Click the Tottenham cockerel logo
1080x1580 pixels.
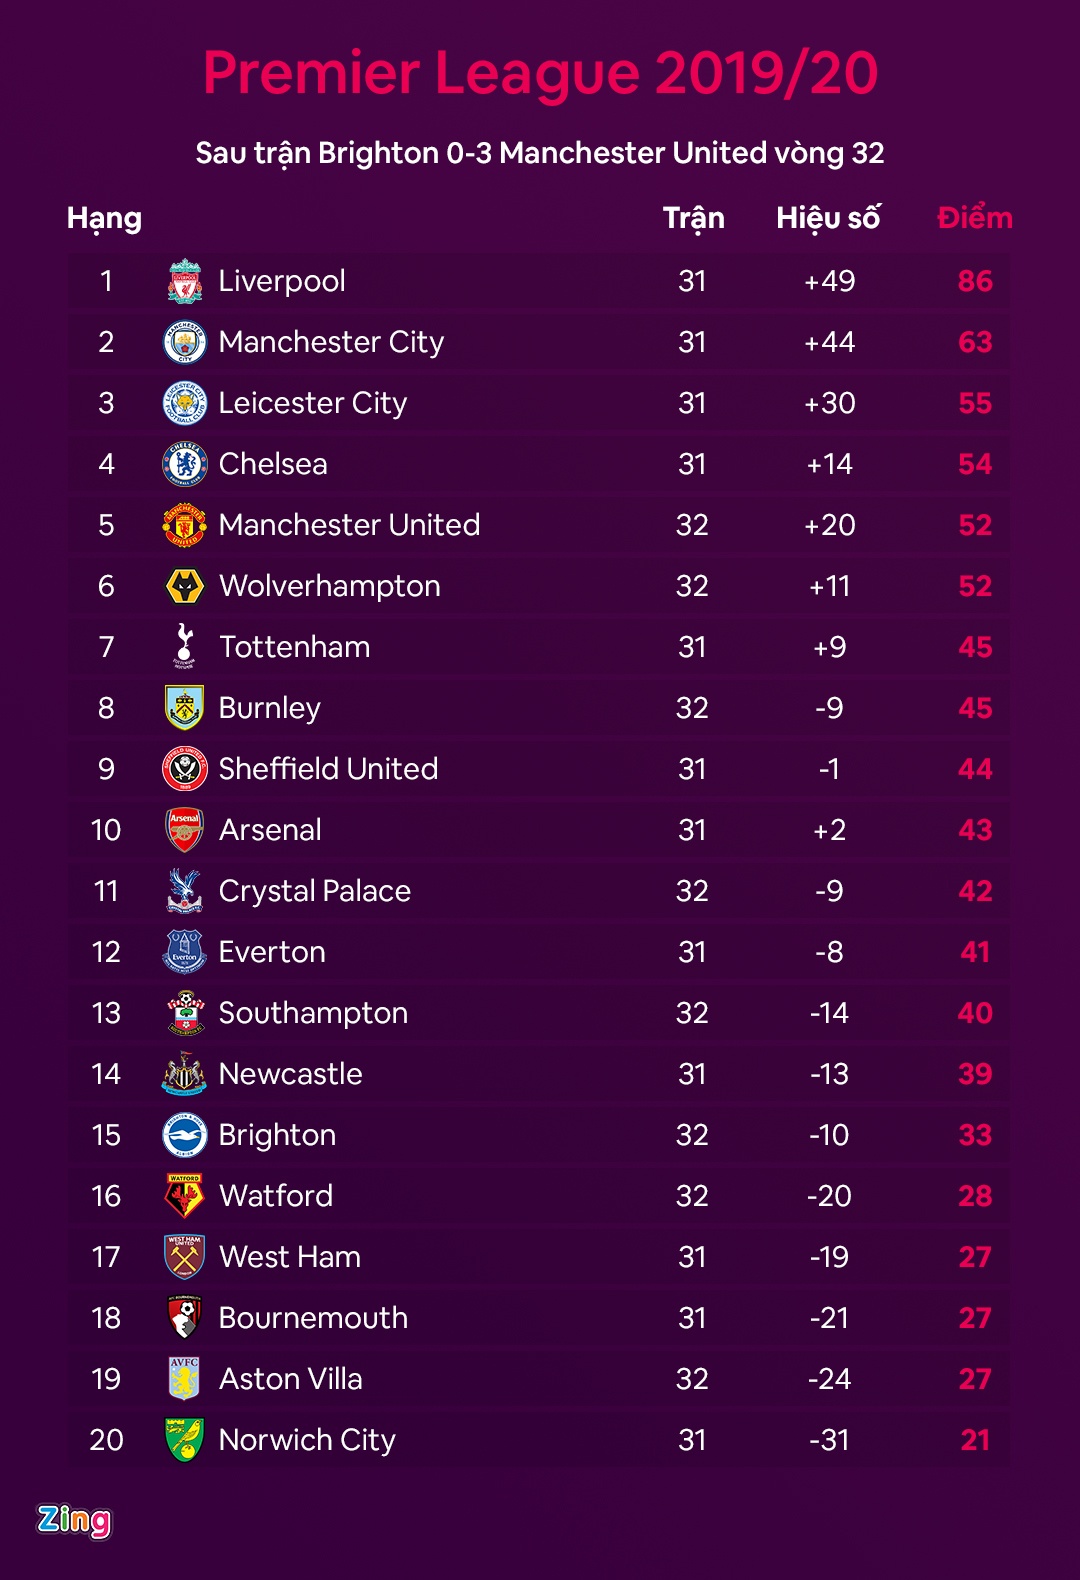(x=185, y=646)
